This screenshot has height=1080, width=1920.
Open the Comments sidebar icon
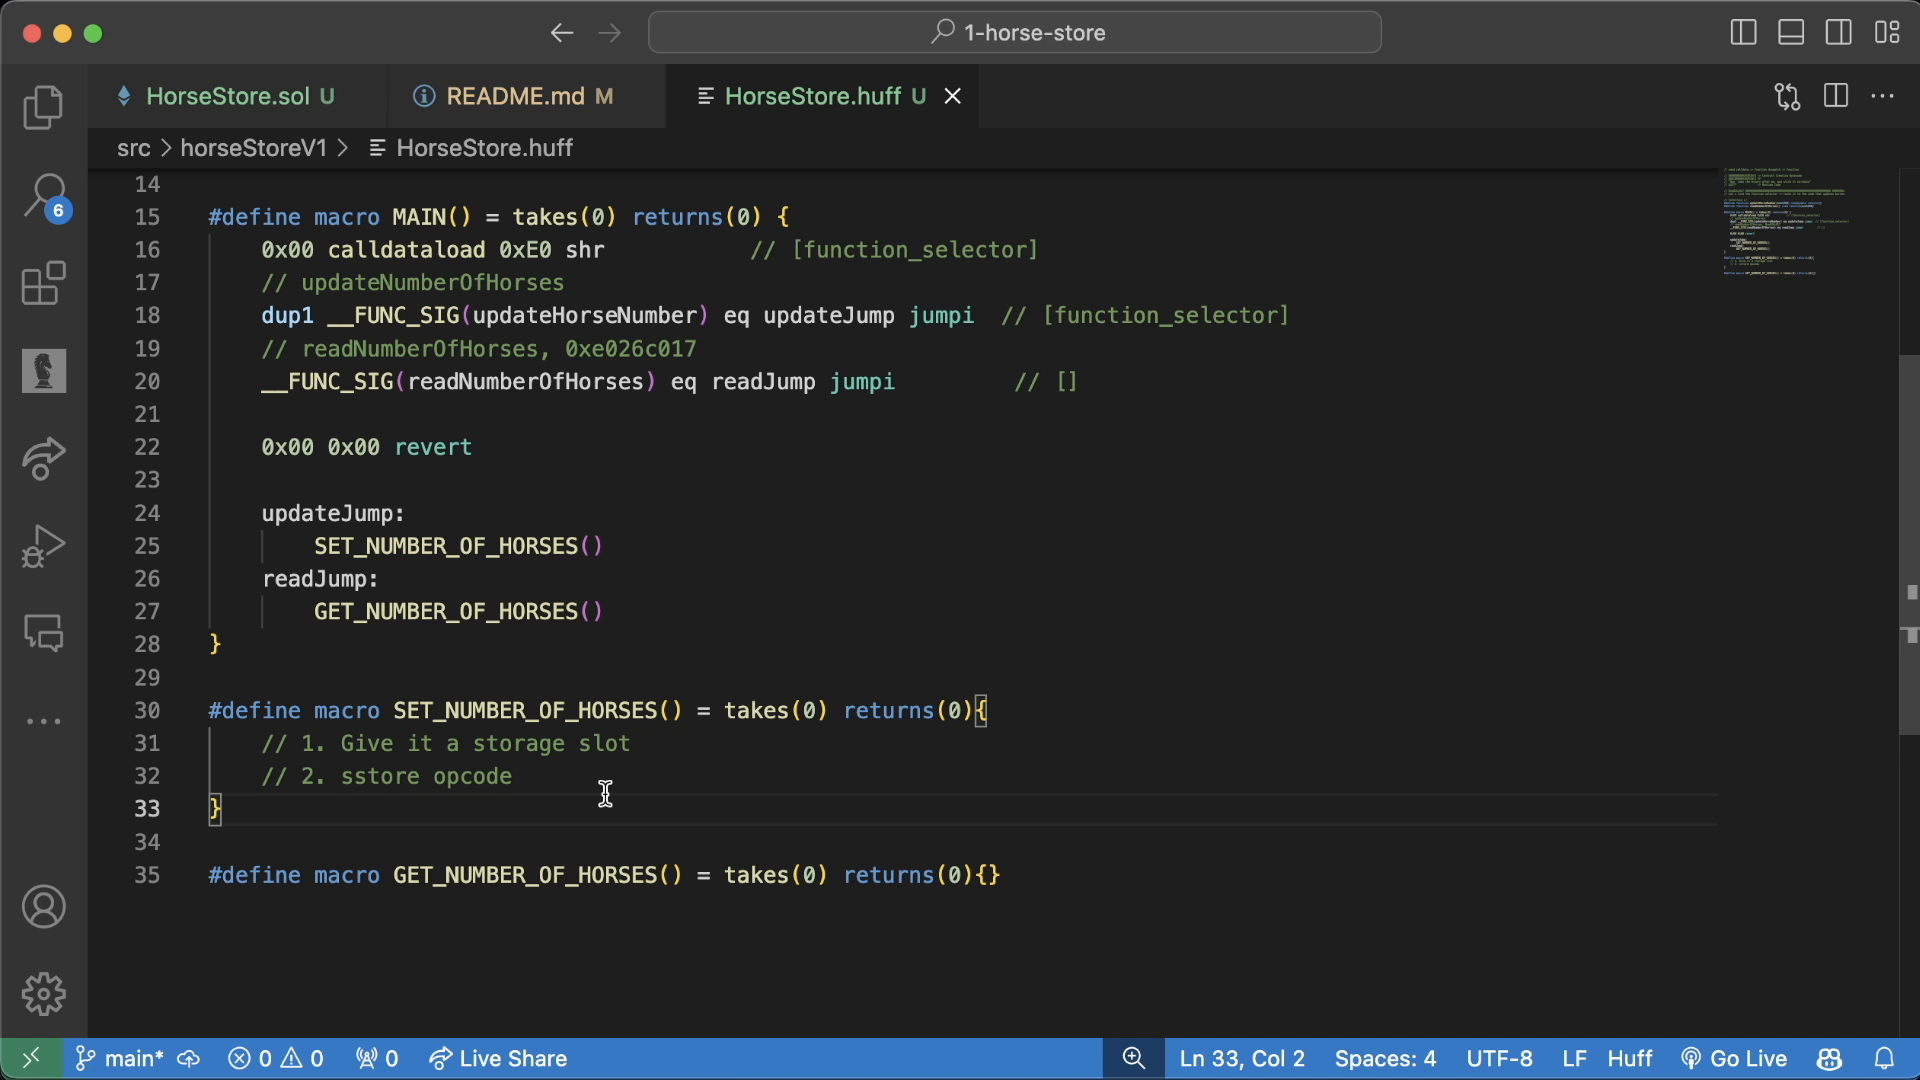pos(43,633)
